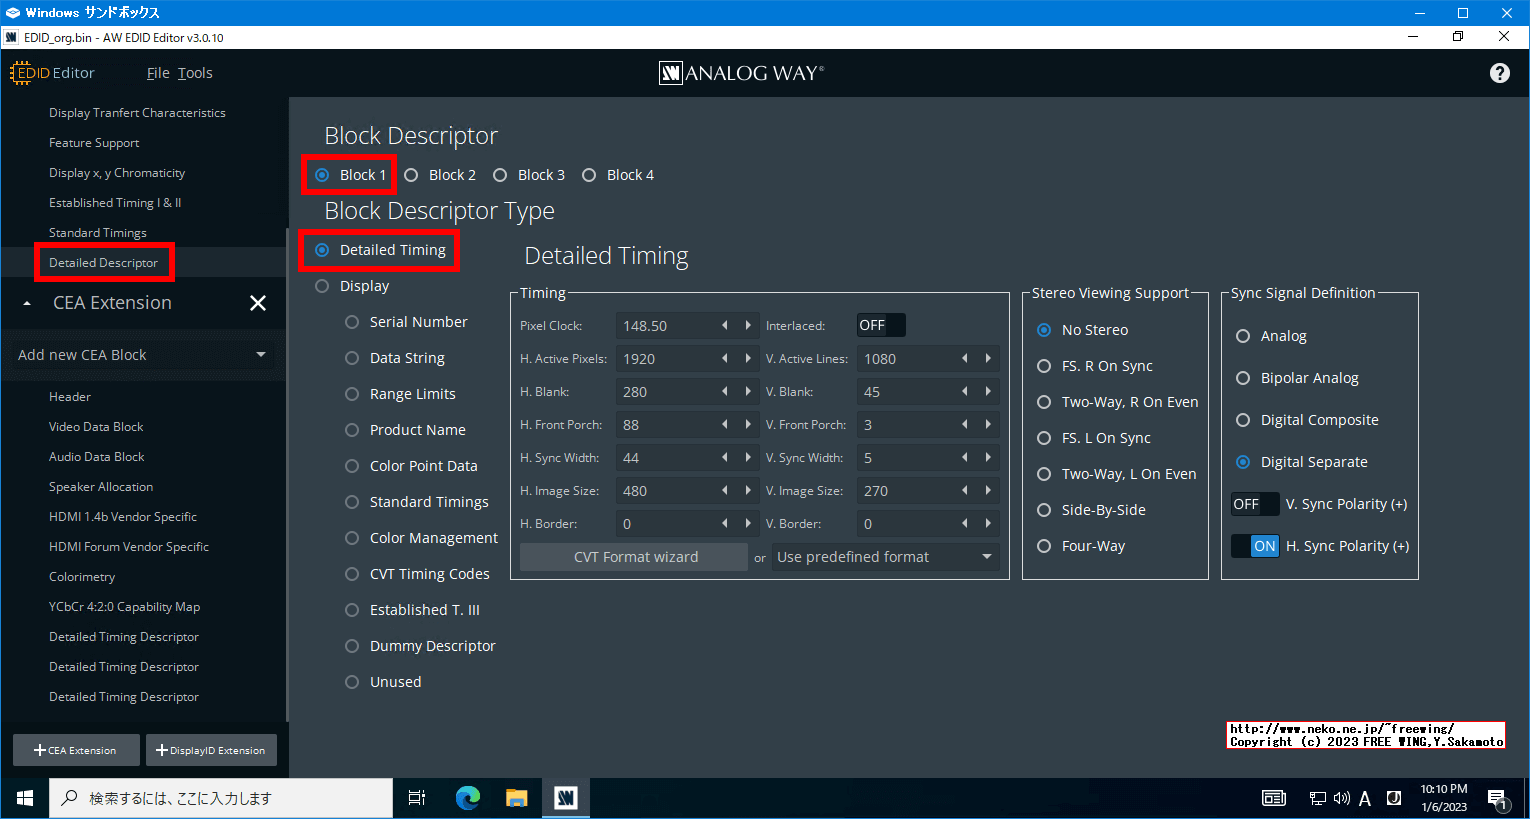Screen dimensions: 1530x819
Task: Click the help question mark icon
Action: [x=1499, y=73]
